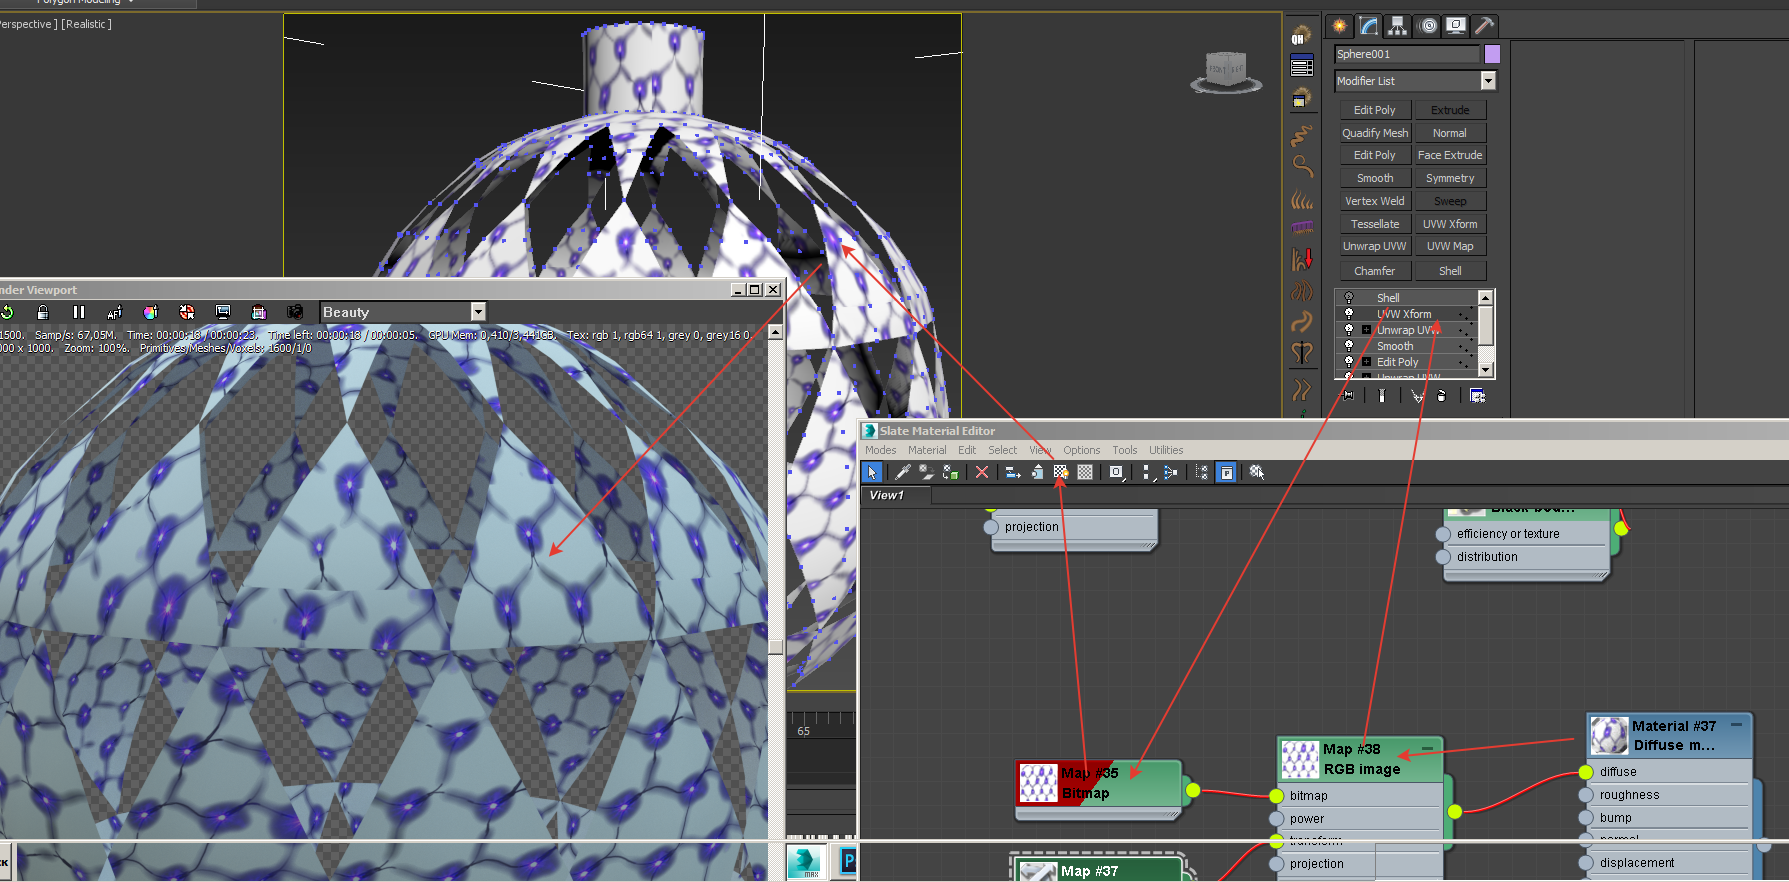Viewport: 1789px width, 882px height.
Task: Toggle Show Background in Preview checker icon
Action: click(1085, 472)
